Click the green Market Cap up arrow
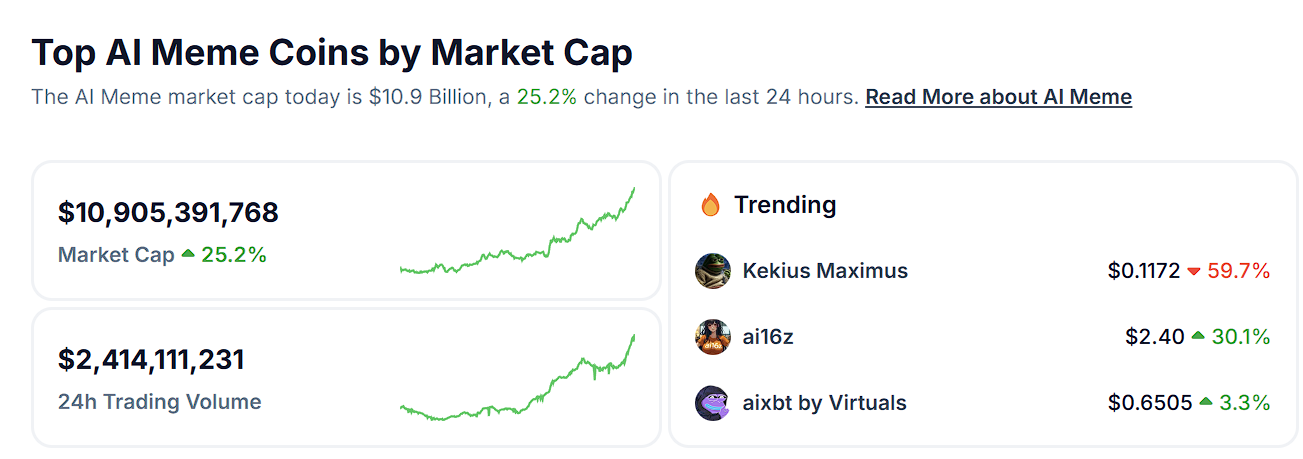The height and width of the screenshot is (459, 1303). [x=188, y=255]
